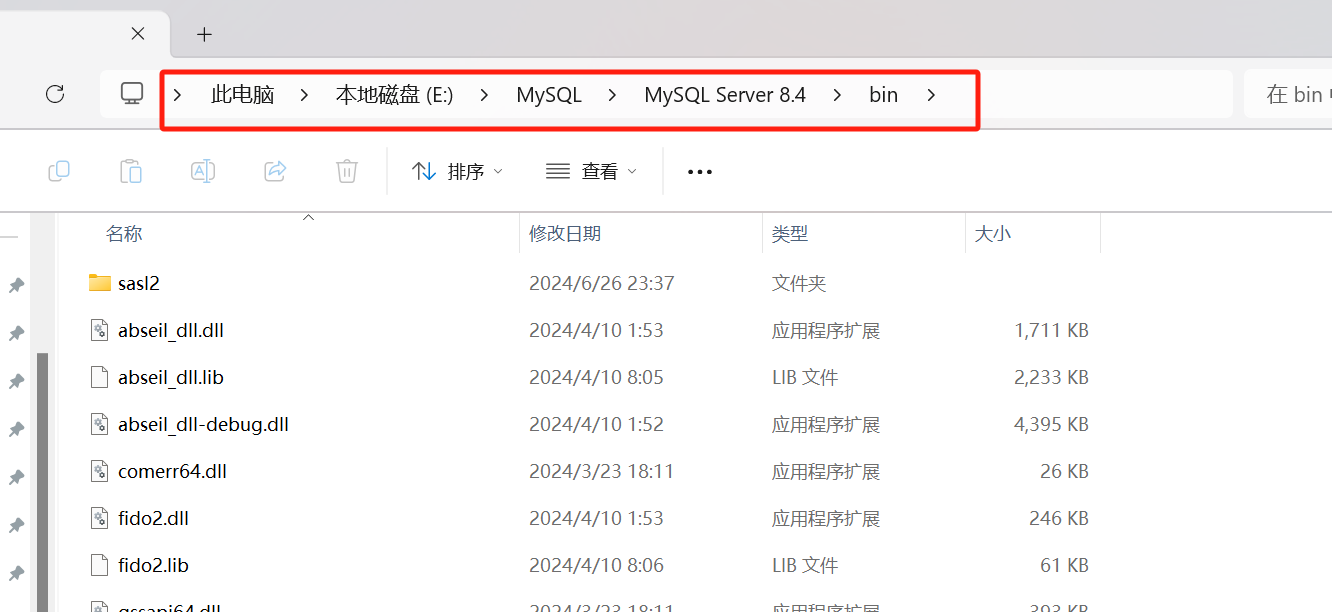Add a new tab with plus button
This screenshot has height=612, width=1332.
pyautogui.click(x=204, y=34)
